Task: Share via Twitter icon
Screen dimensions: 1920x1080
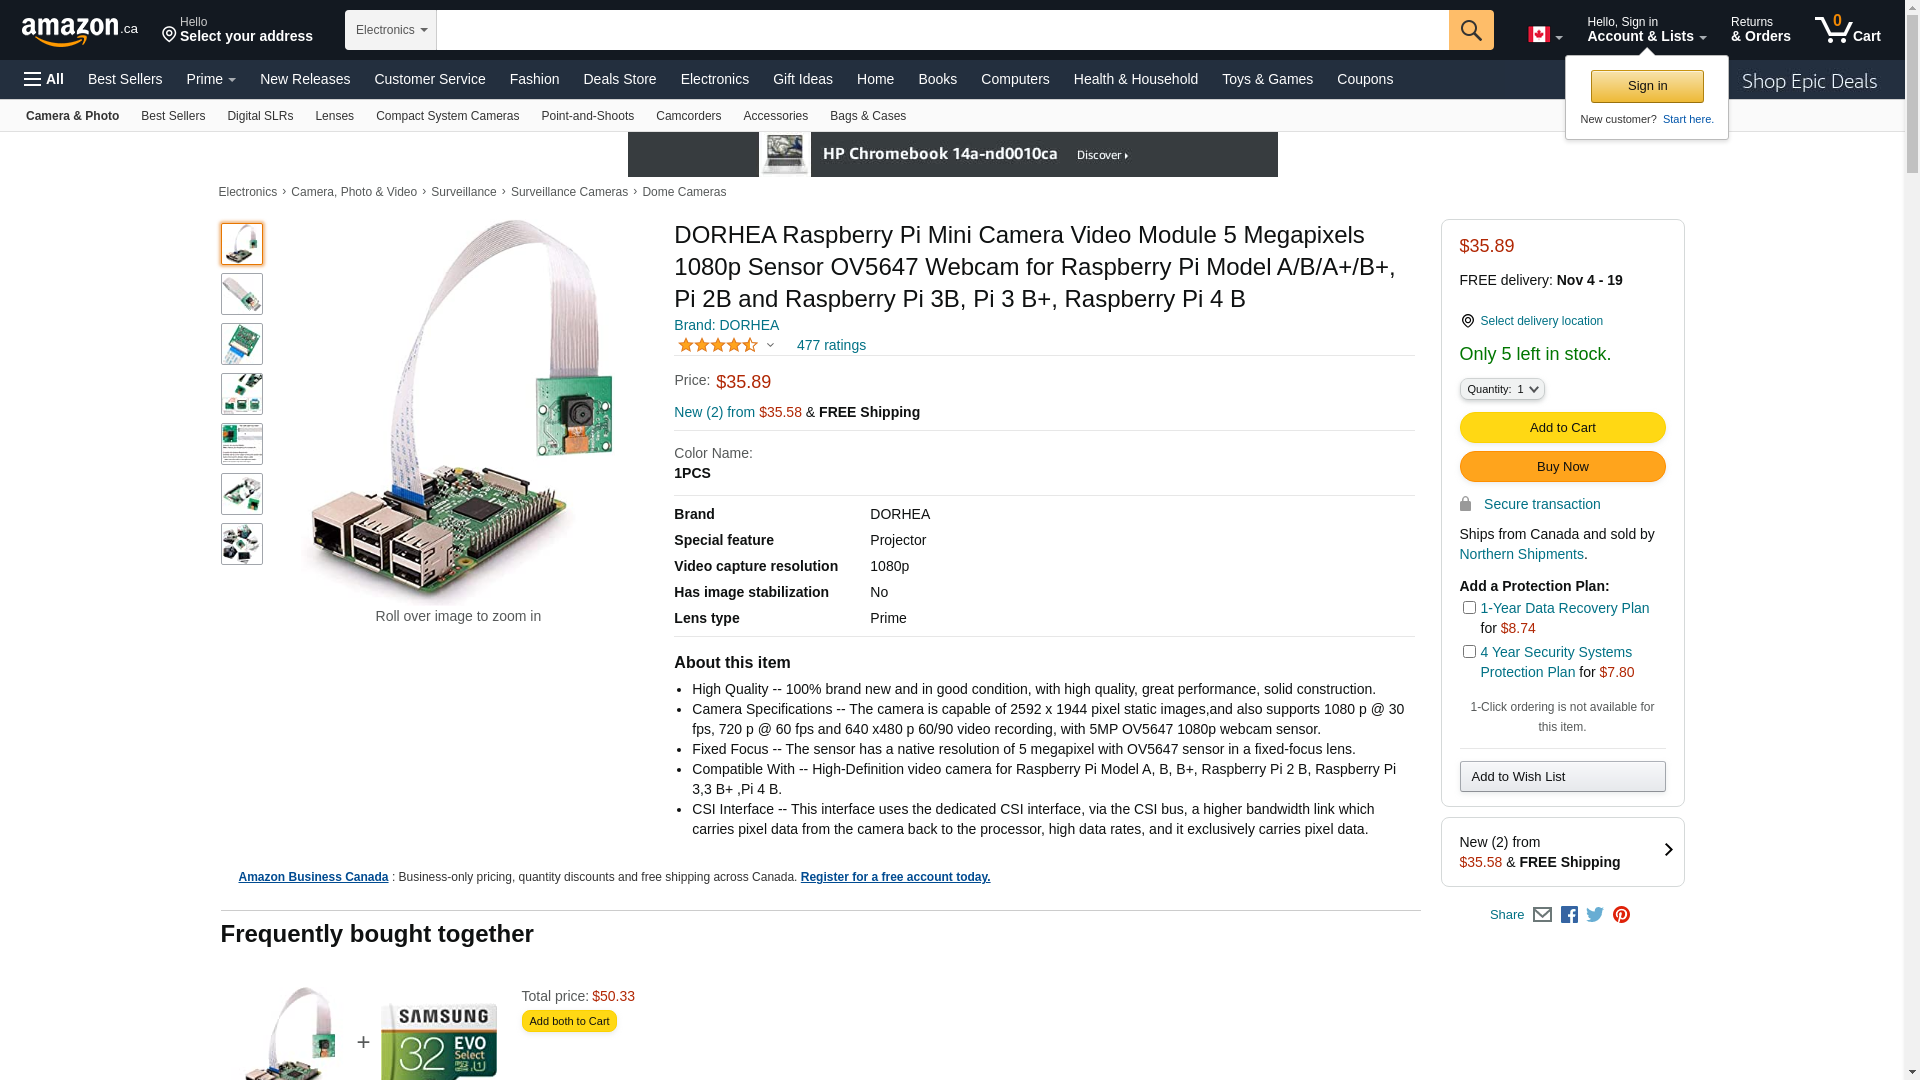Action: tap(1595, 915)
